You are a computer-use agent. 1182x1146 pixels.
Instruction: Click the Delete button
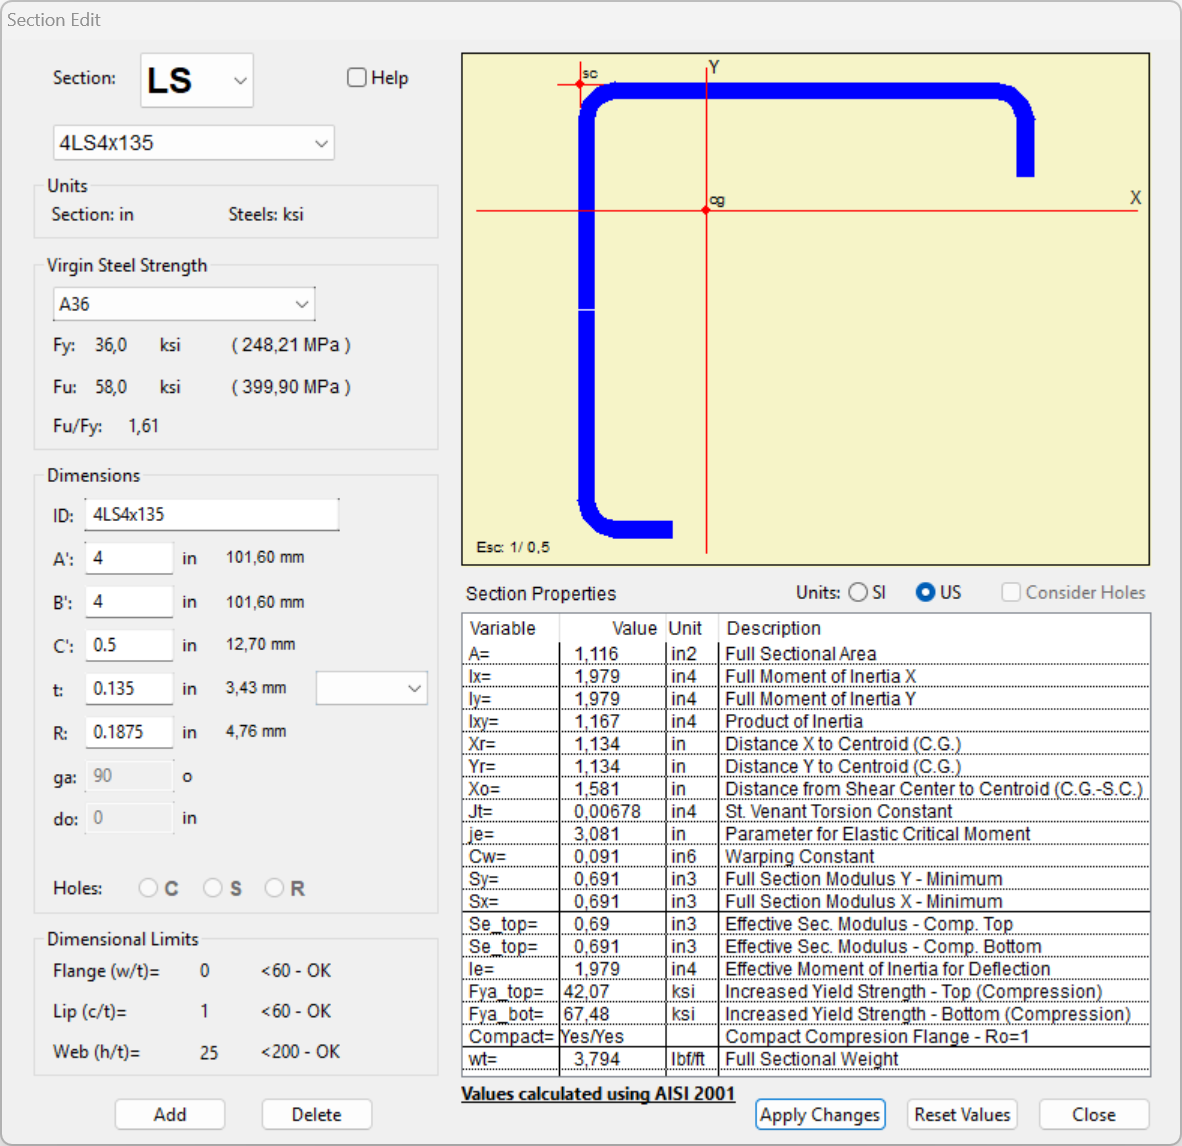tap(316, 1114)
